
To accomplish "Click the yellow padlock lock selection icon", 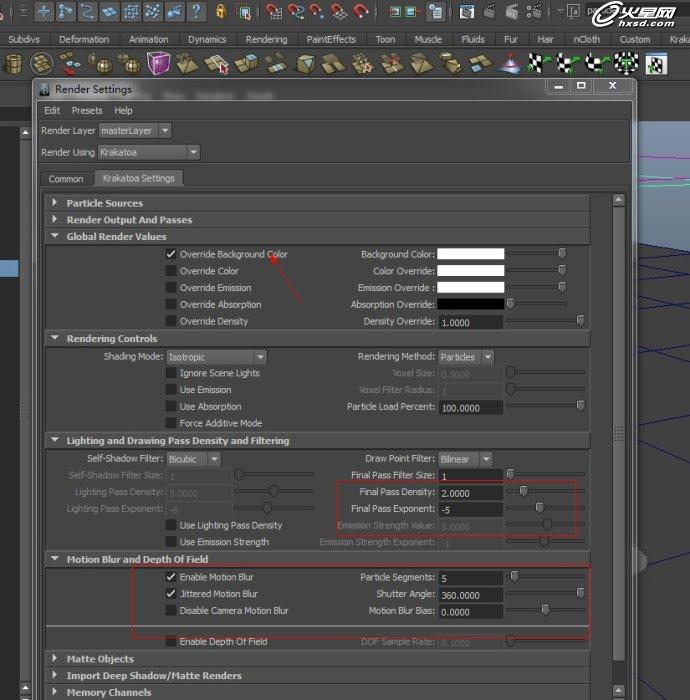I will point(222,12).
